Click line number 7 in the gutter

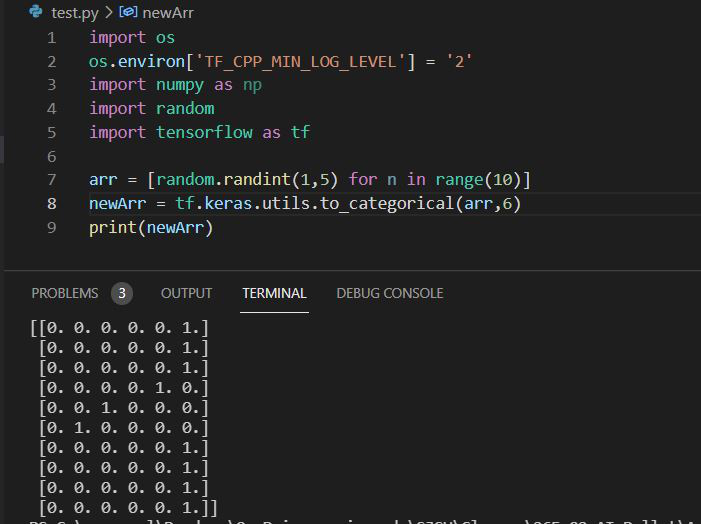coord(51,180)
